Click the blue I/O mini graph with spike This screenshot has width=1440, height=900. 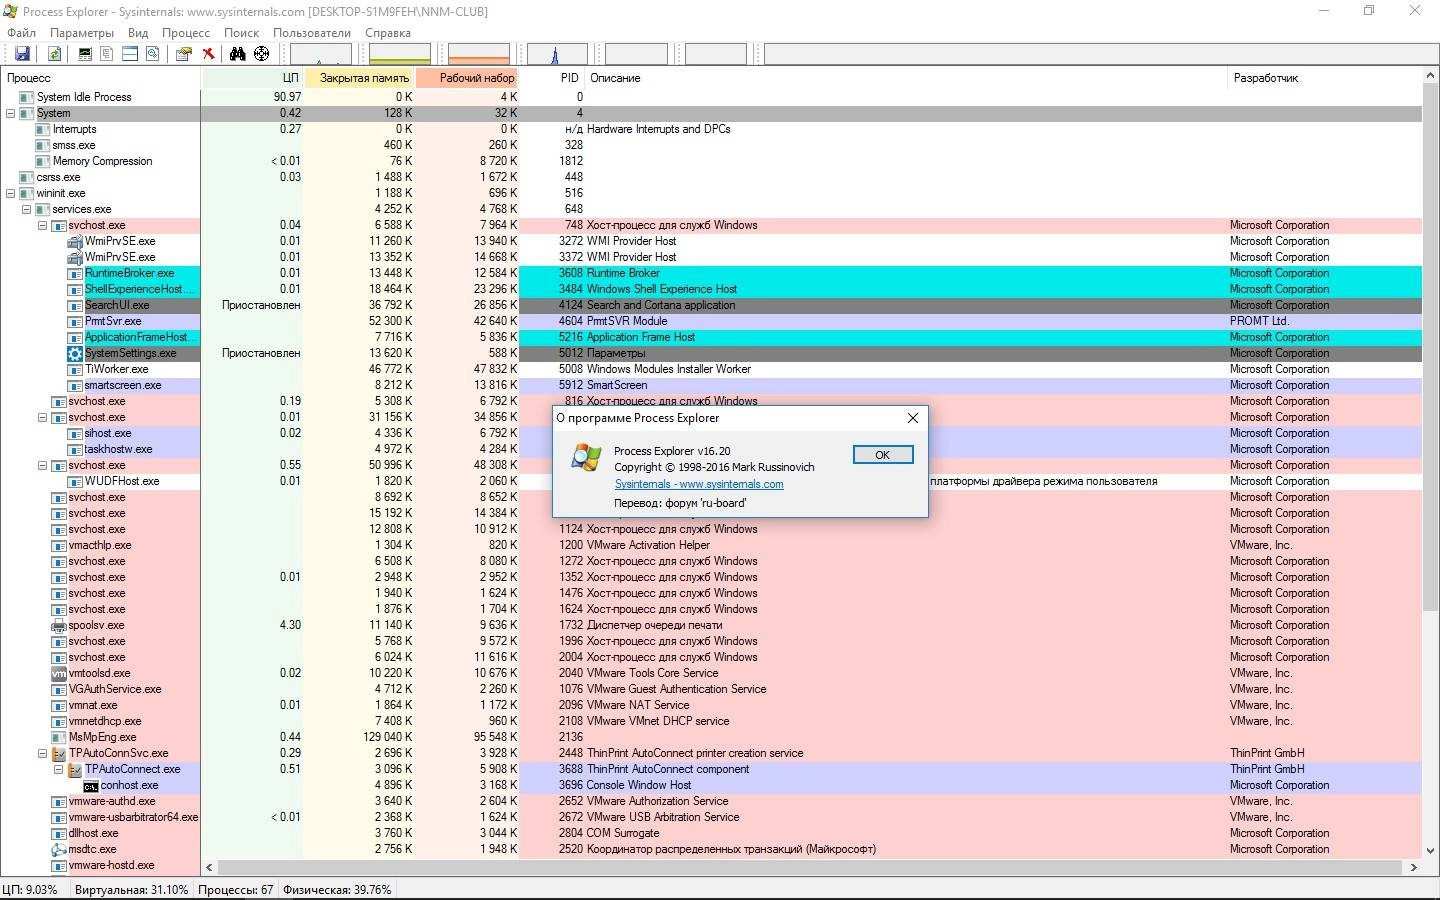[x=557, y=54]
